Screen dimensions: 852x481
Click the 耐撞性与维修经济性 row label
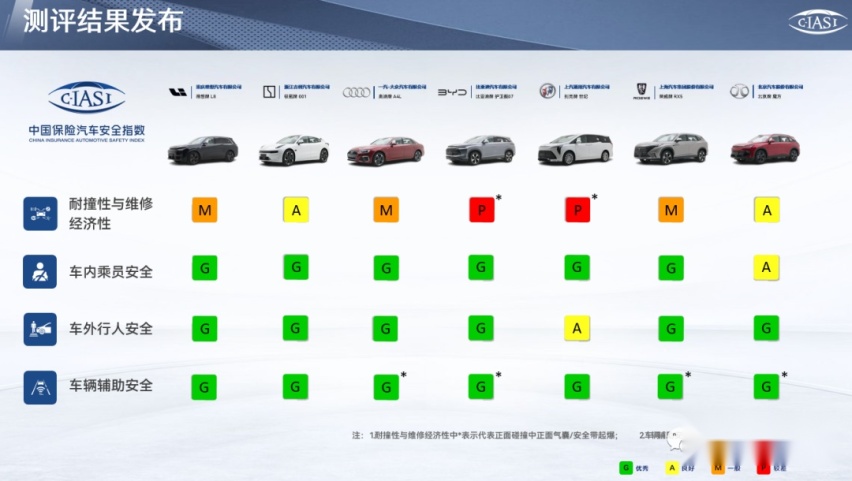click(111, 214)
